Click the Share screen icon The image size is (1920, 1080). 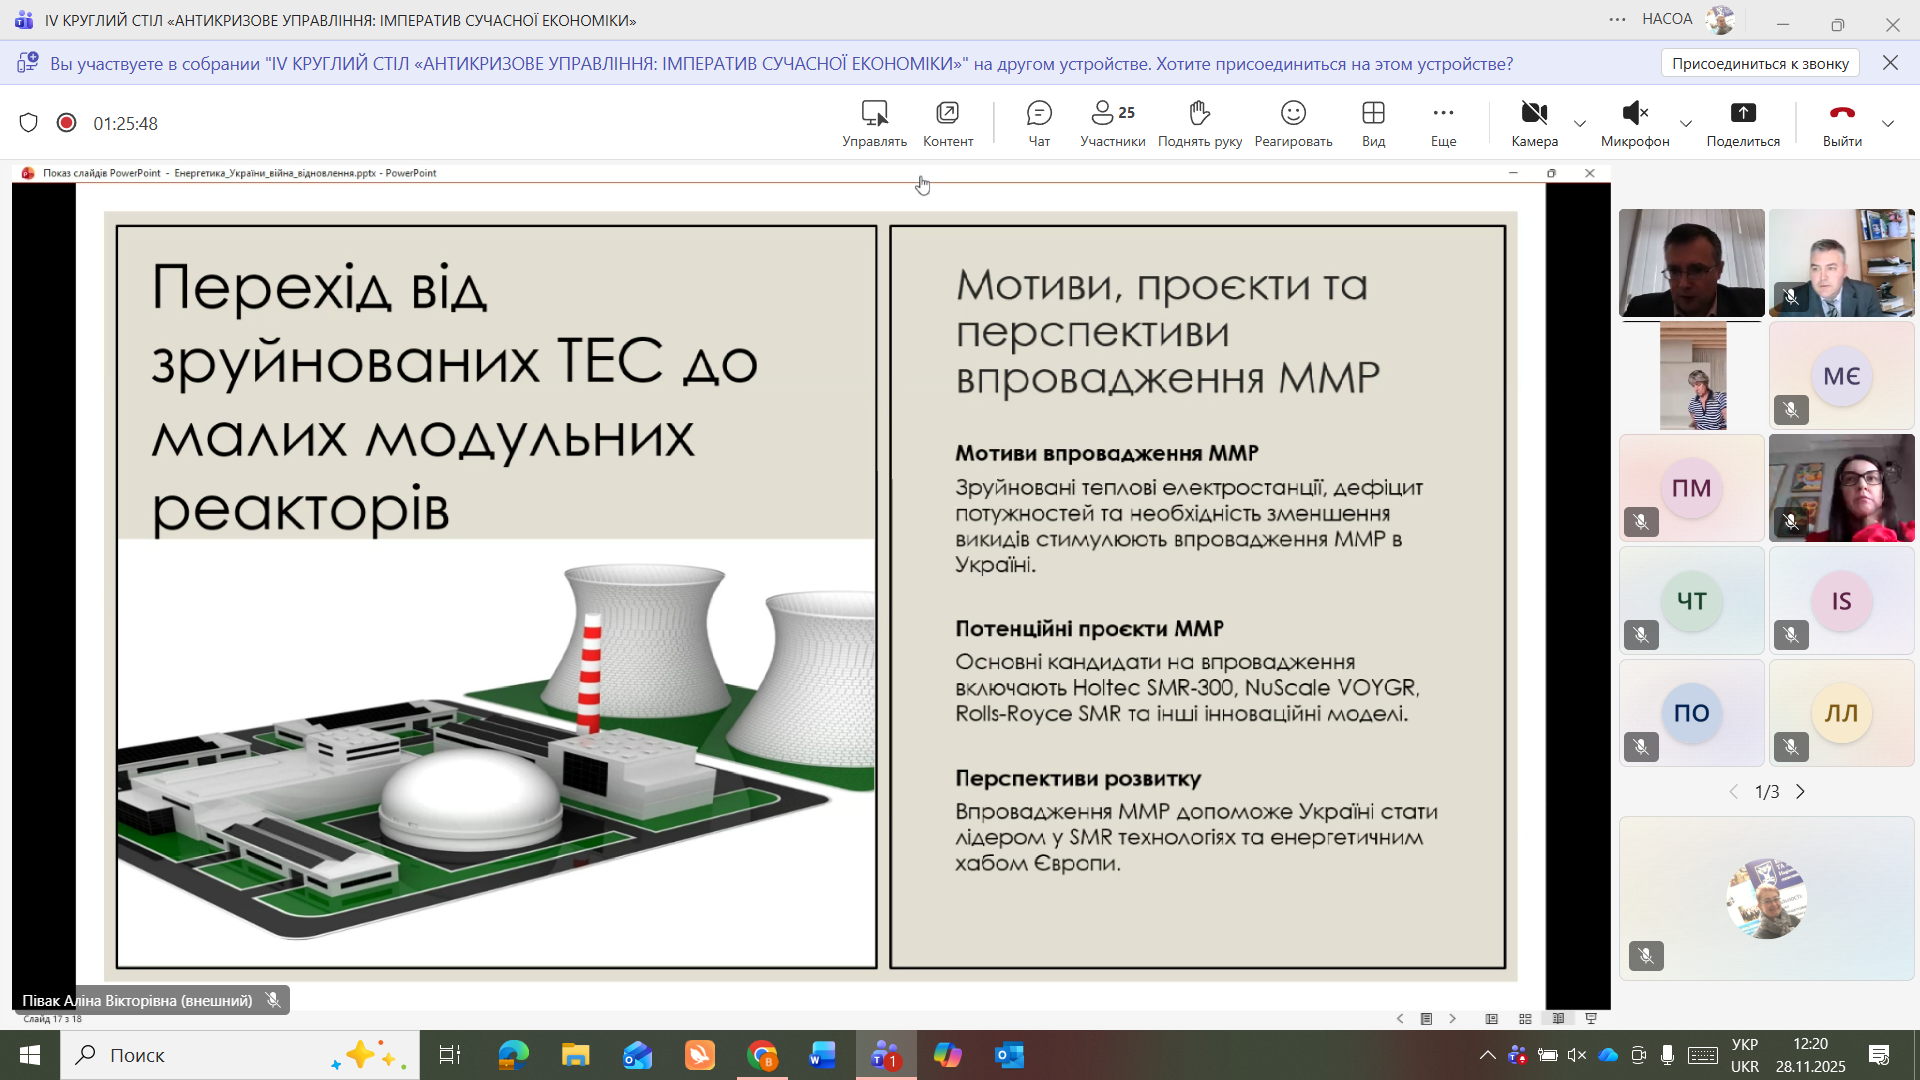(1742, 114)
